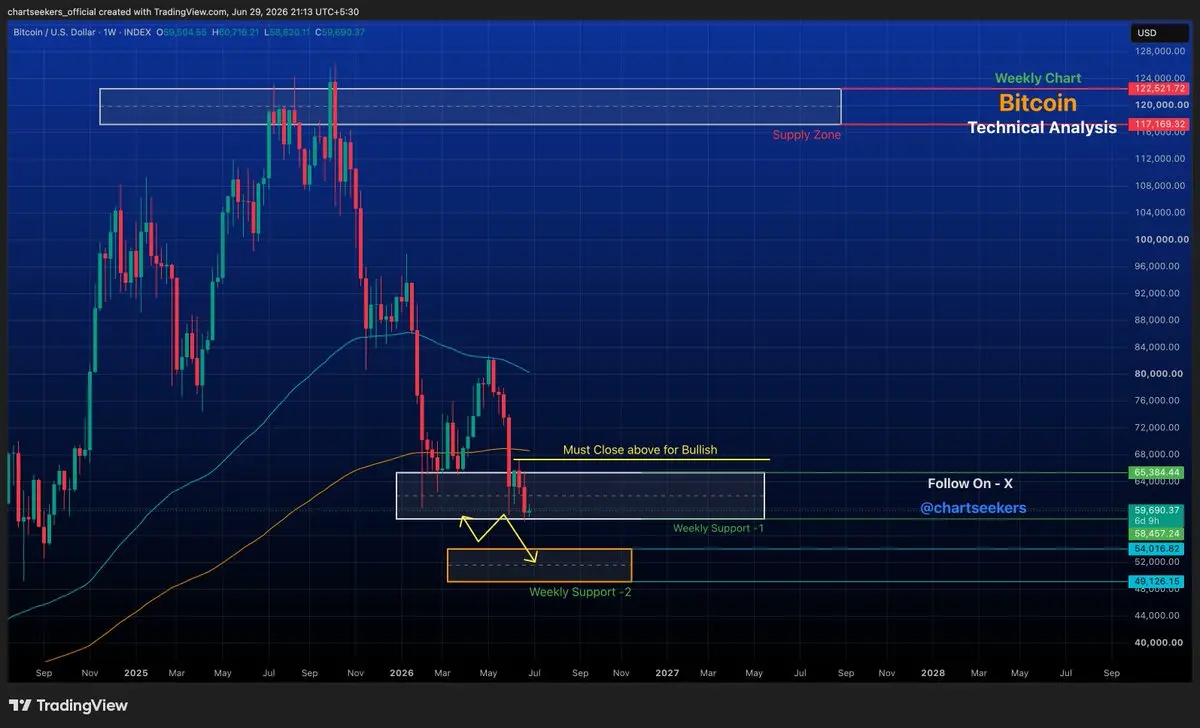
Task: Click the 40,000.00 price axis label
Action: click(x=1160, y=642)
